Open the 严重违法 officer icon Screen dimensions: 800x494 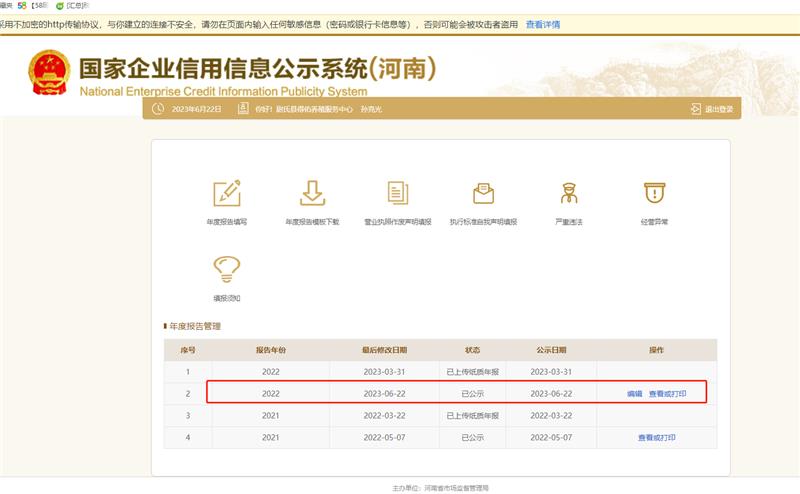(x=569, y=193)
